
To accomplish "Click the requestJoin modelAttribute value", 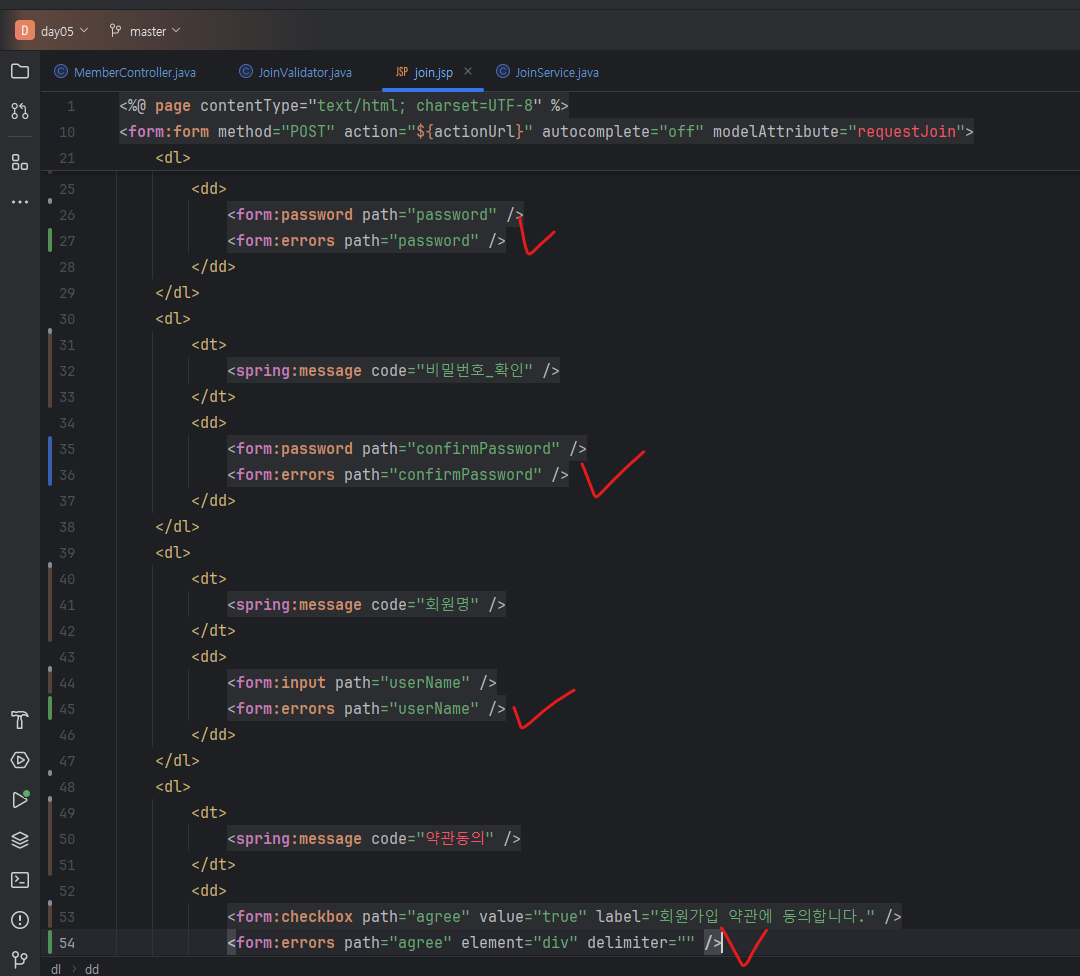I will [906, 132].
